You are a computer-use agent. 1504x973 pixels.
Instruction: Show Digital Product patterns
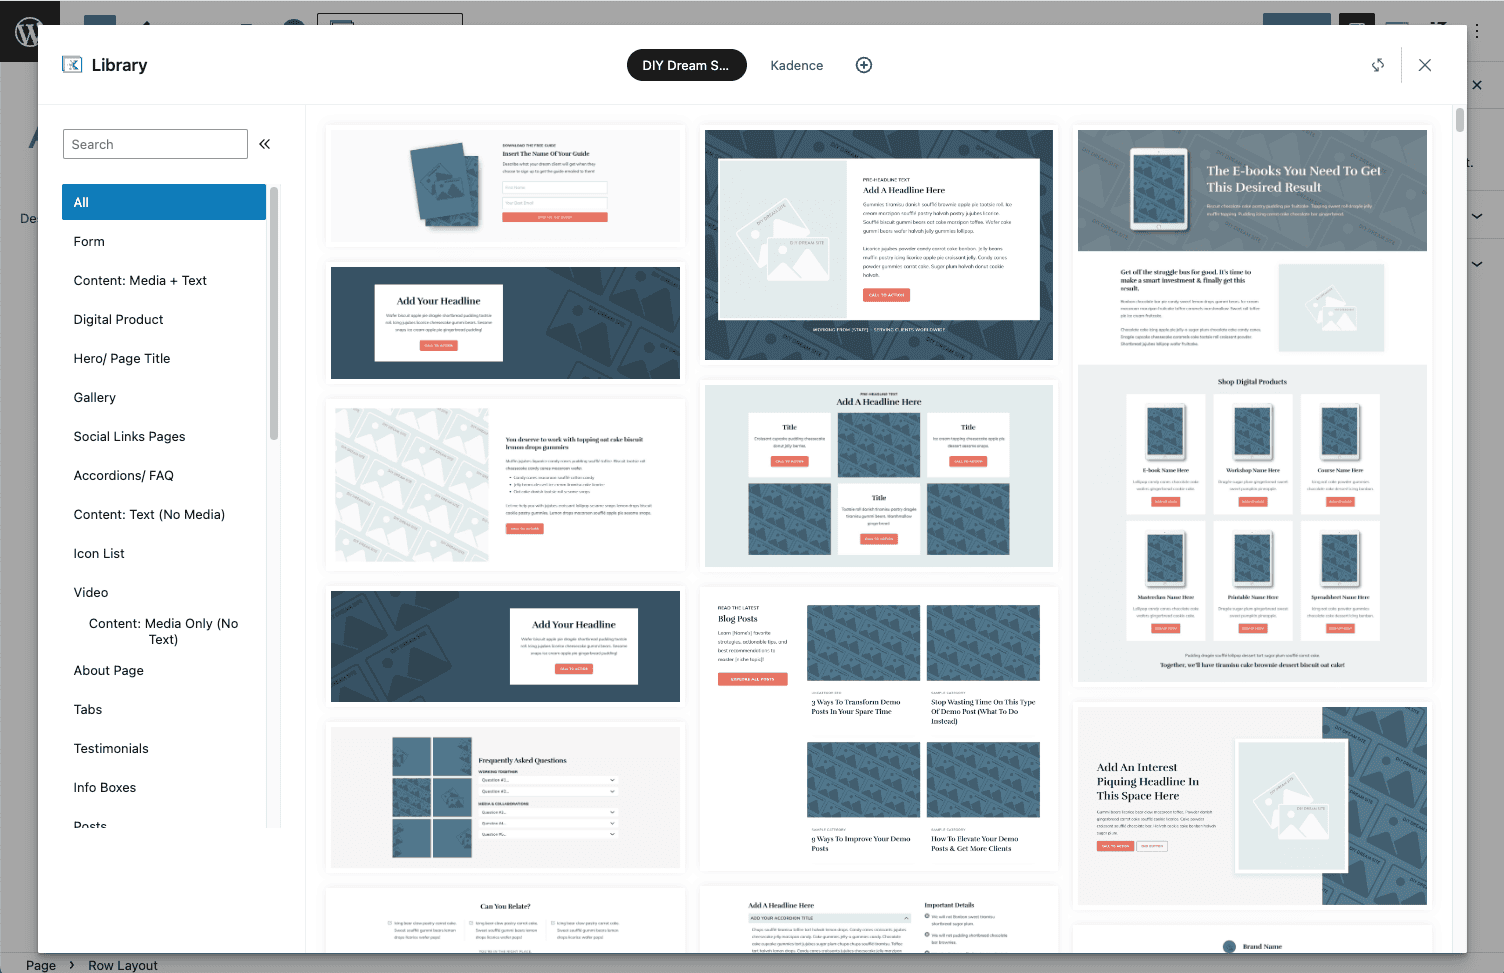point(118,319)
